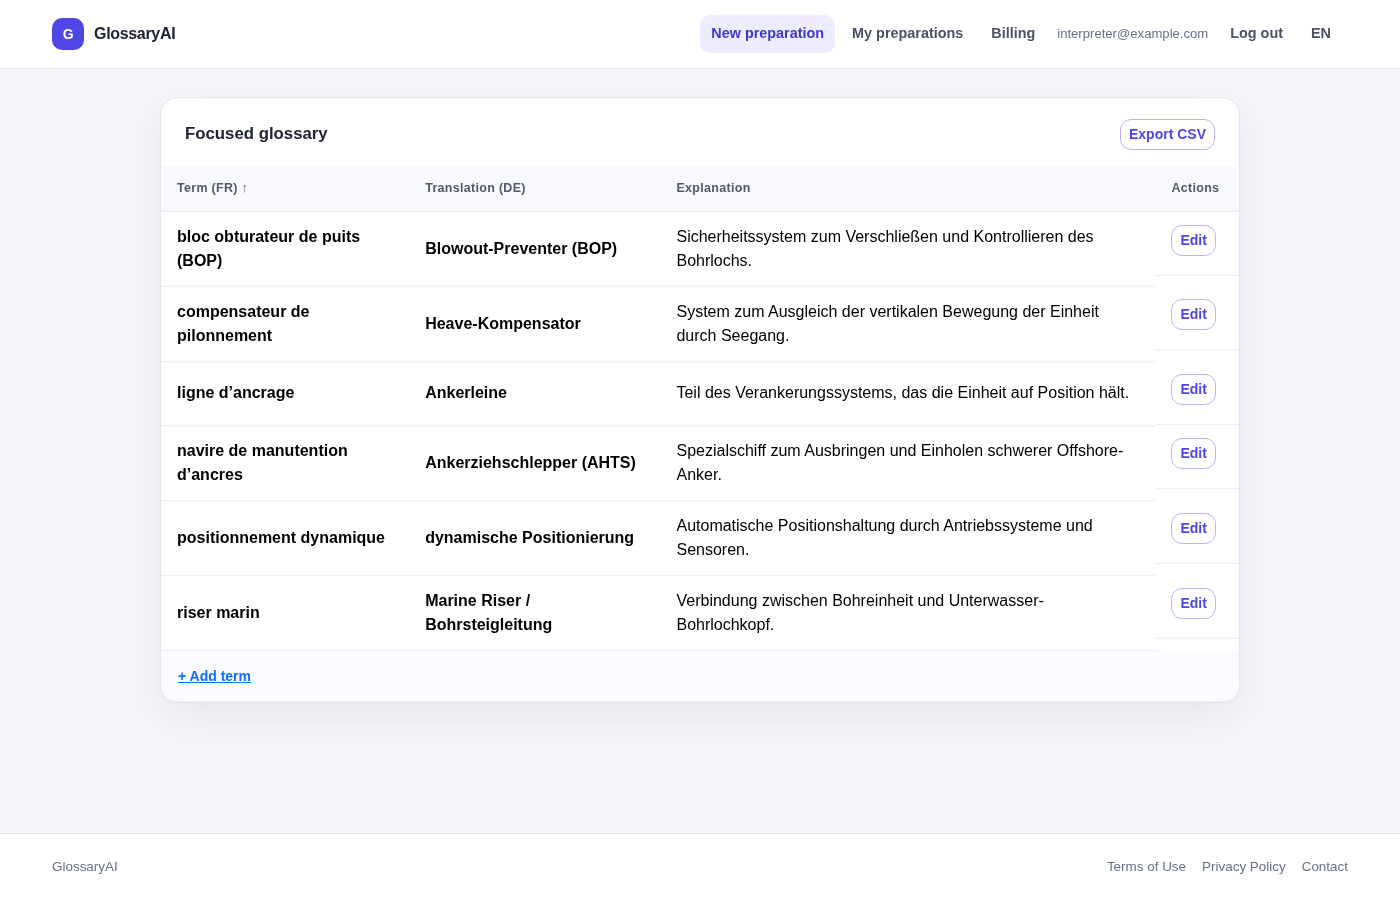1400x900 pixels.
Task: Select the translation 'dynamische Positionierung'
Action: (x=529, y=538)
